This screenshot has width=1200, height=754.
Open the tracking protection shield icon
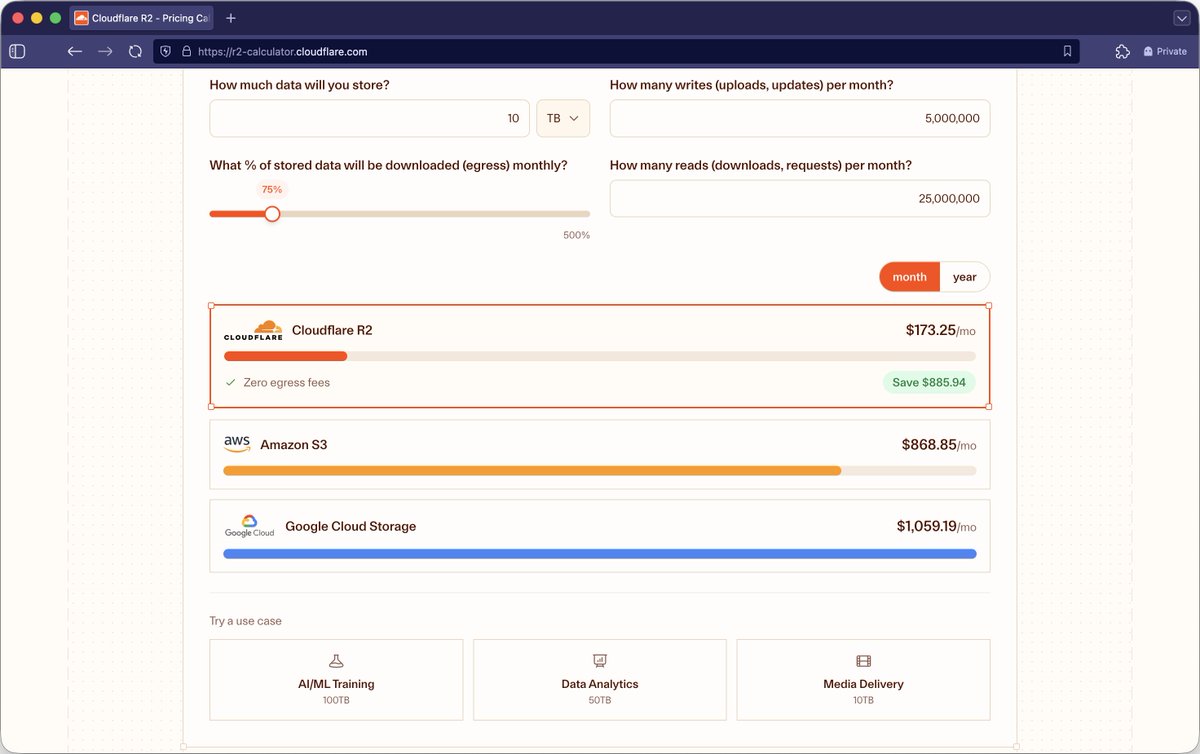165,51
